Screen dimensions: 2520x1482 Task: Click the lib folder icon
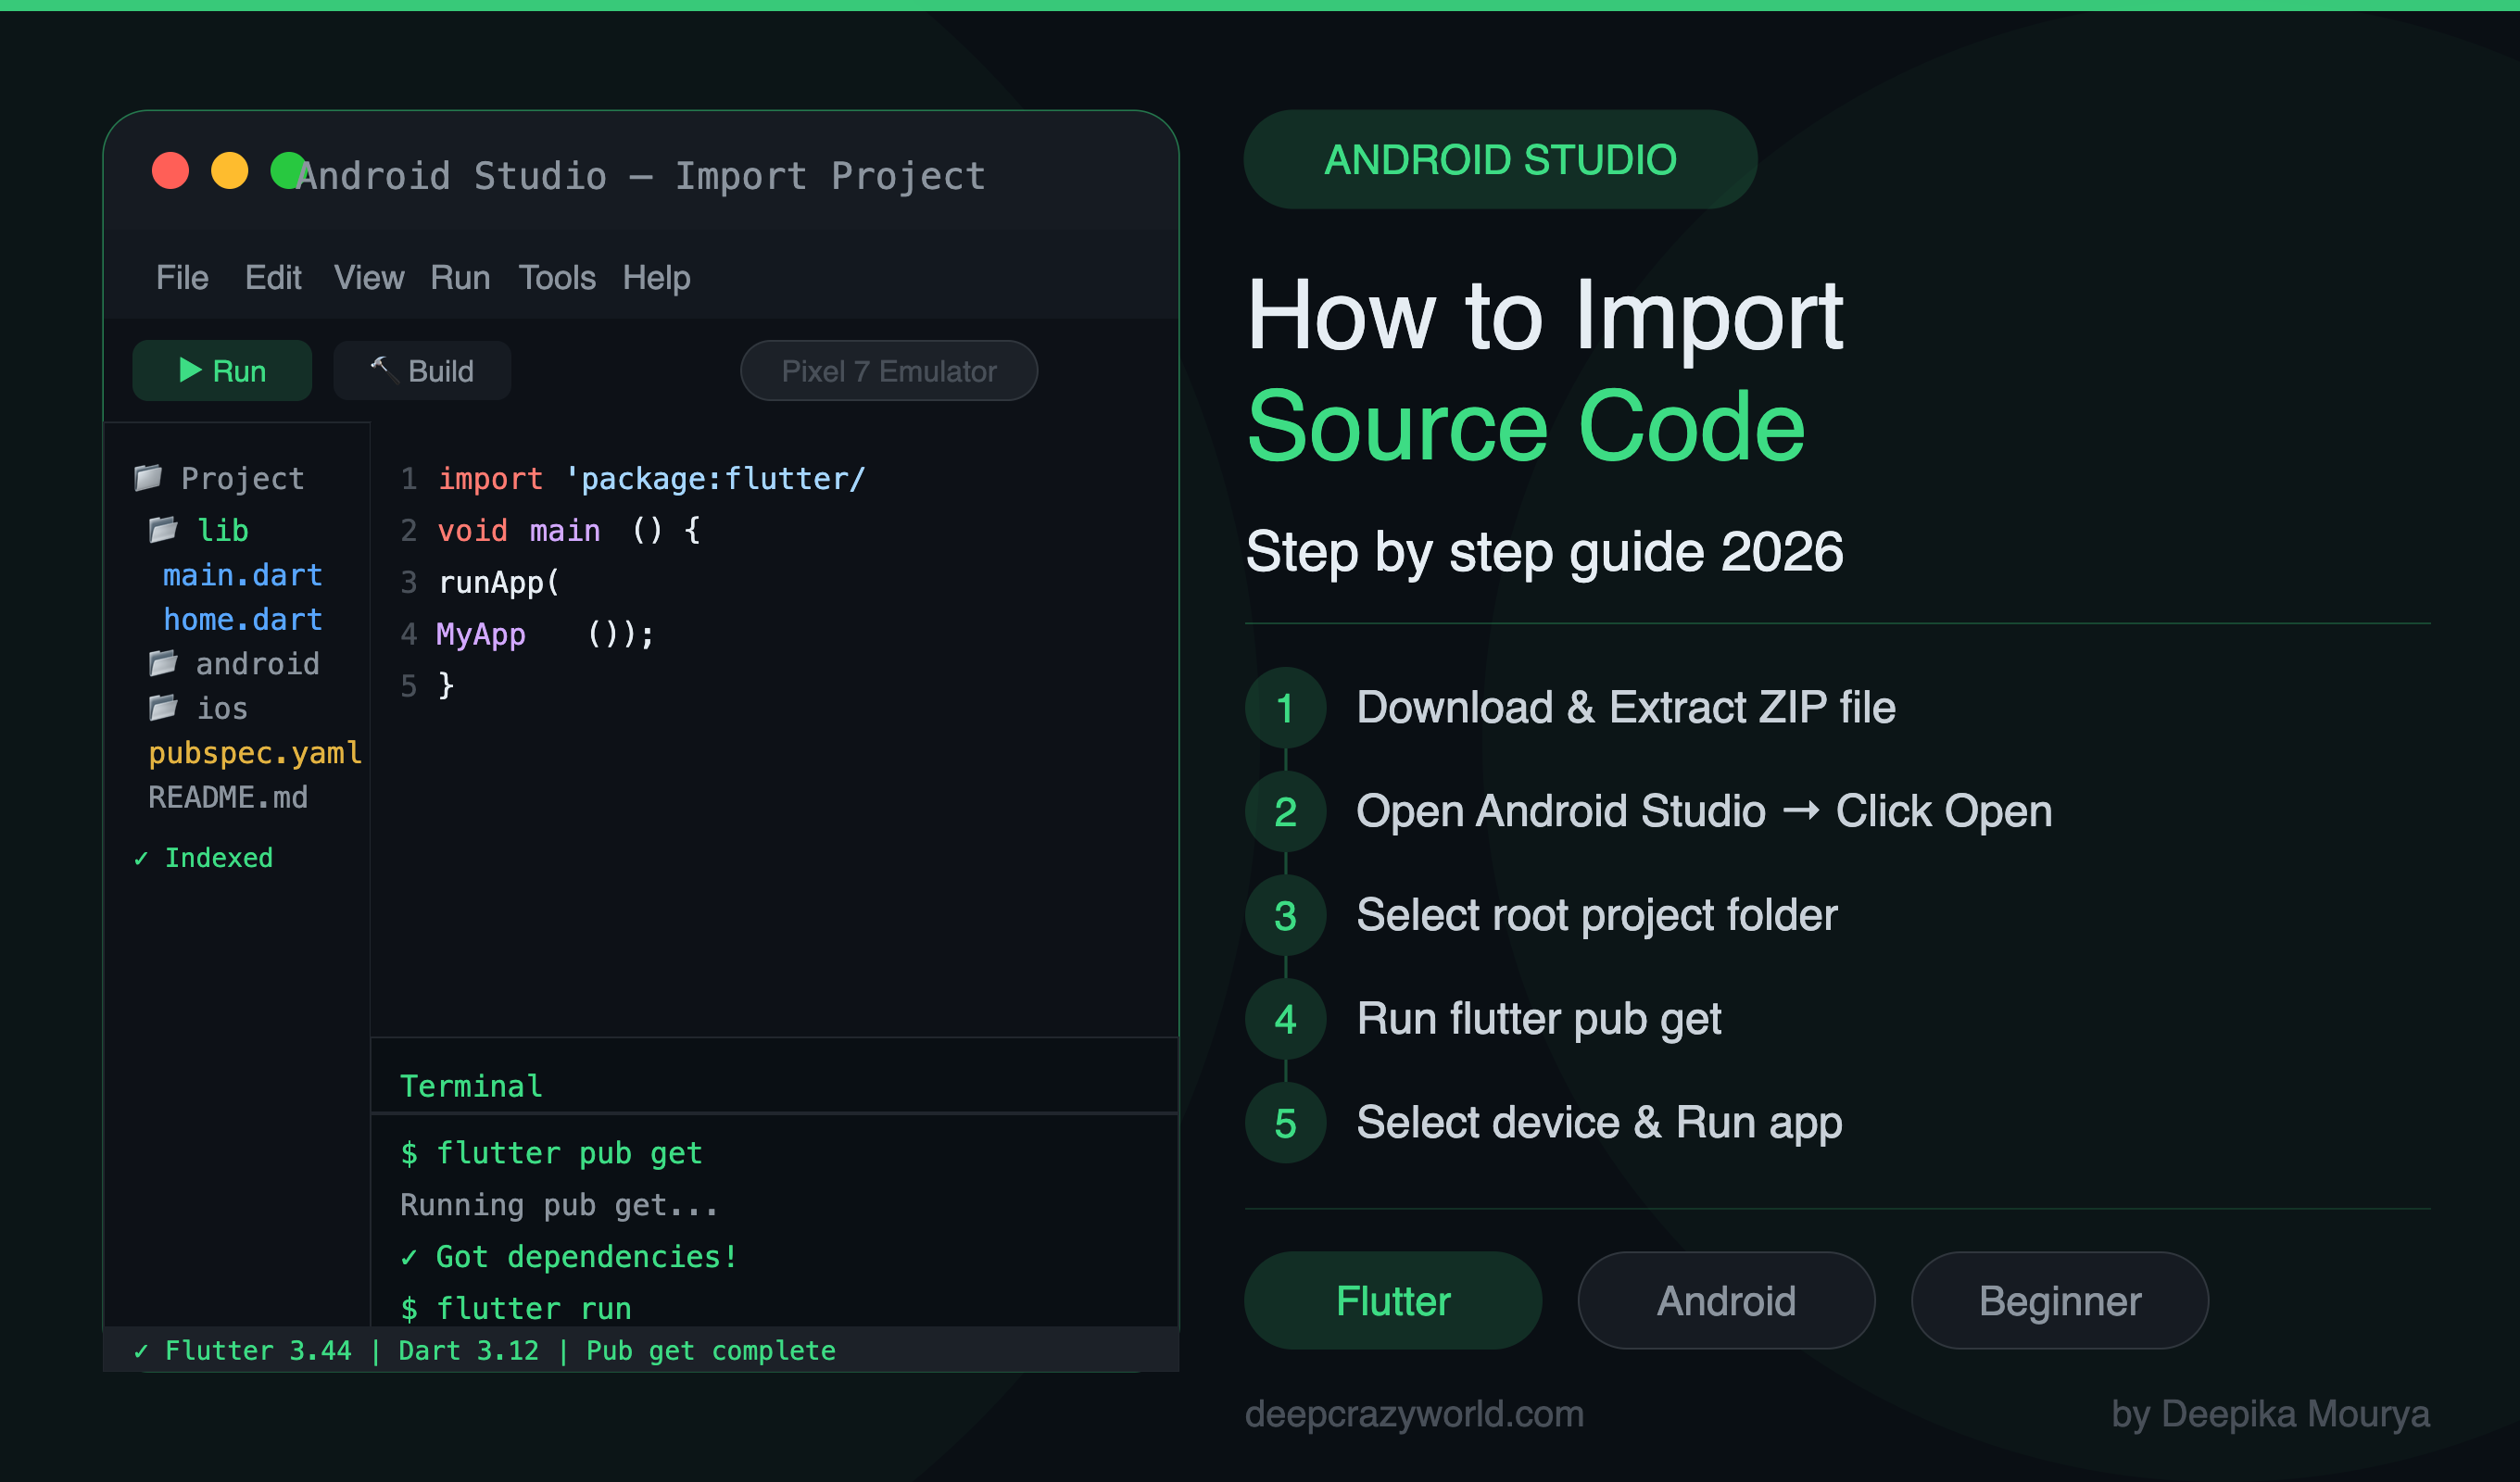(x=164, y=529)
